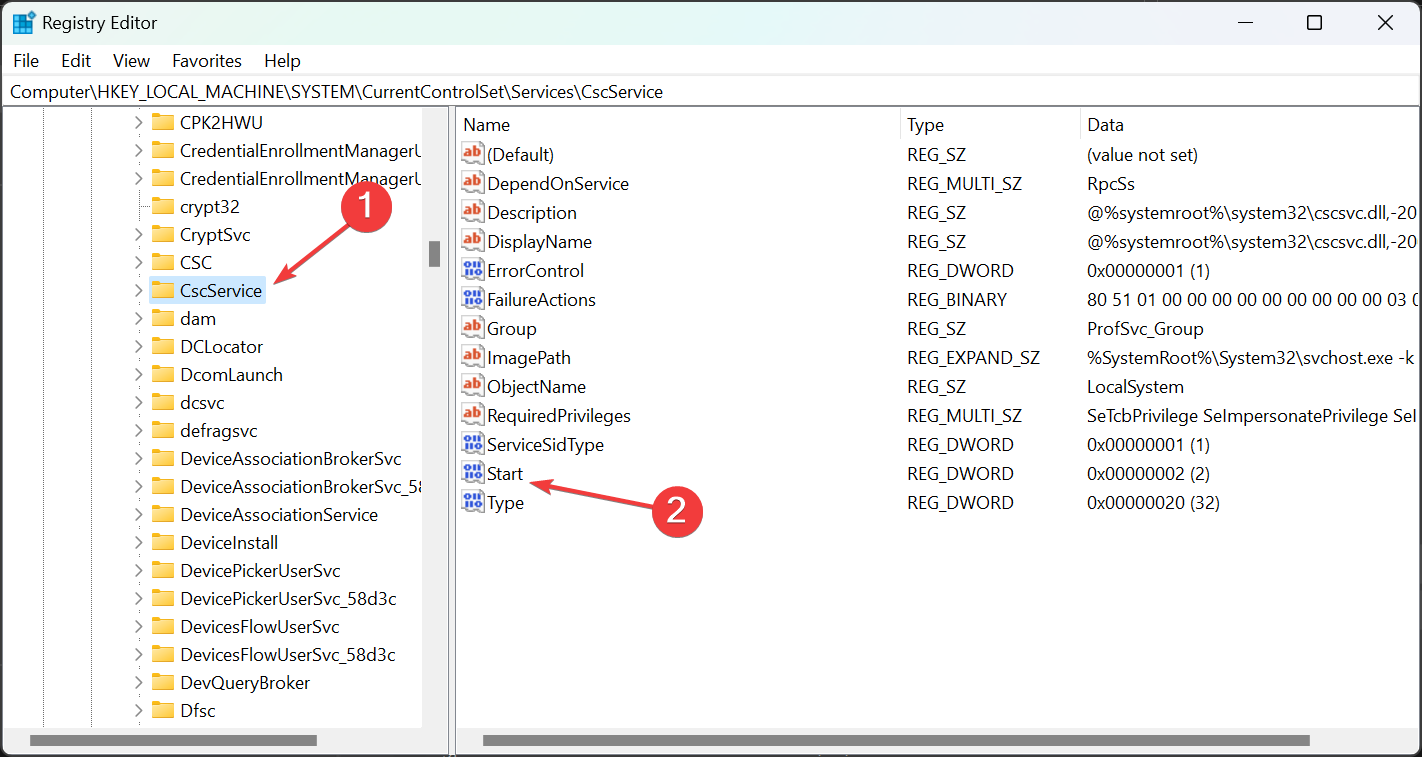The image size is (1422, 757).
Task: Expand the DevicePickerUserSvc_58d3c key
Action: (x=138, y=598)
